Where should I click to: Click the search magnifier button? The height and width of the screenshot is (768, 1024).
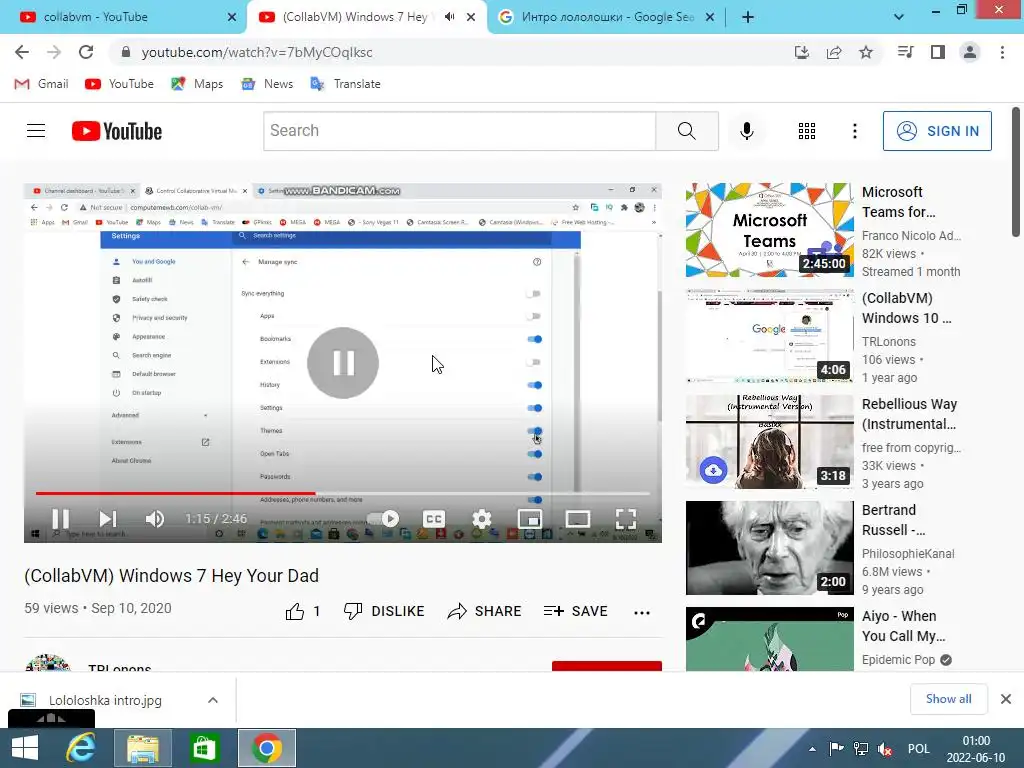tap(687, 131)
